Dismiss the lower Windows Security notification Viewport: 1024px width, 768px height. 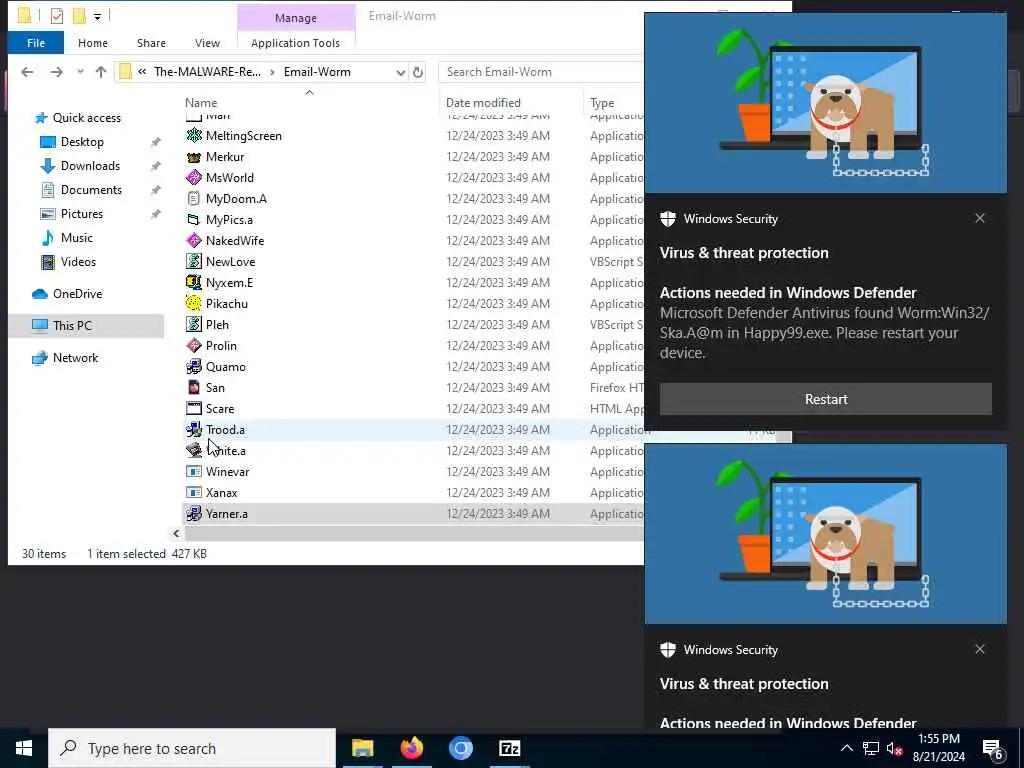tap(980, 649)
